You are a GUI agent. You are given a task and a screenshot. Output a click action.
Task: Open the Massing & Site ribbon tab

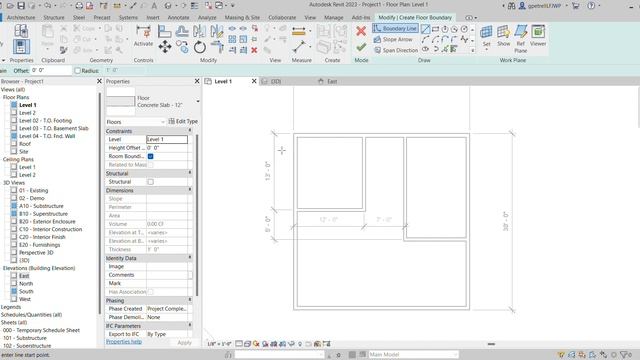coord(242,18)
